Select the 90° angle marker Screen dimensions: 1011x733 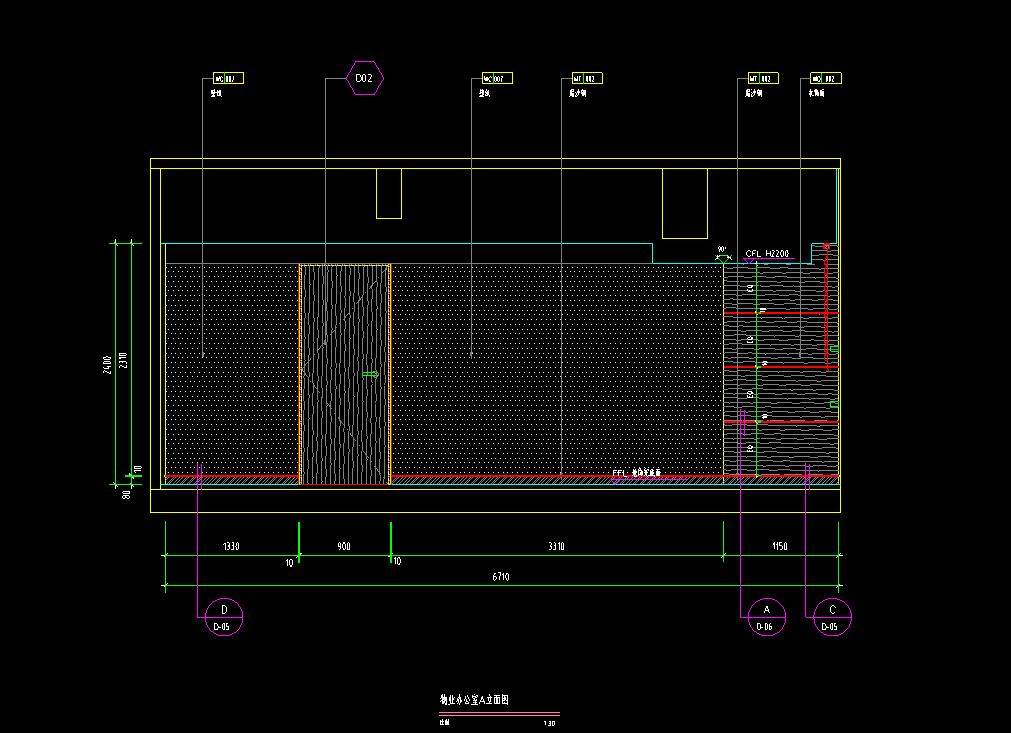[722, 251]
